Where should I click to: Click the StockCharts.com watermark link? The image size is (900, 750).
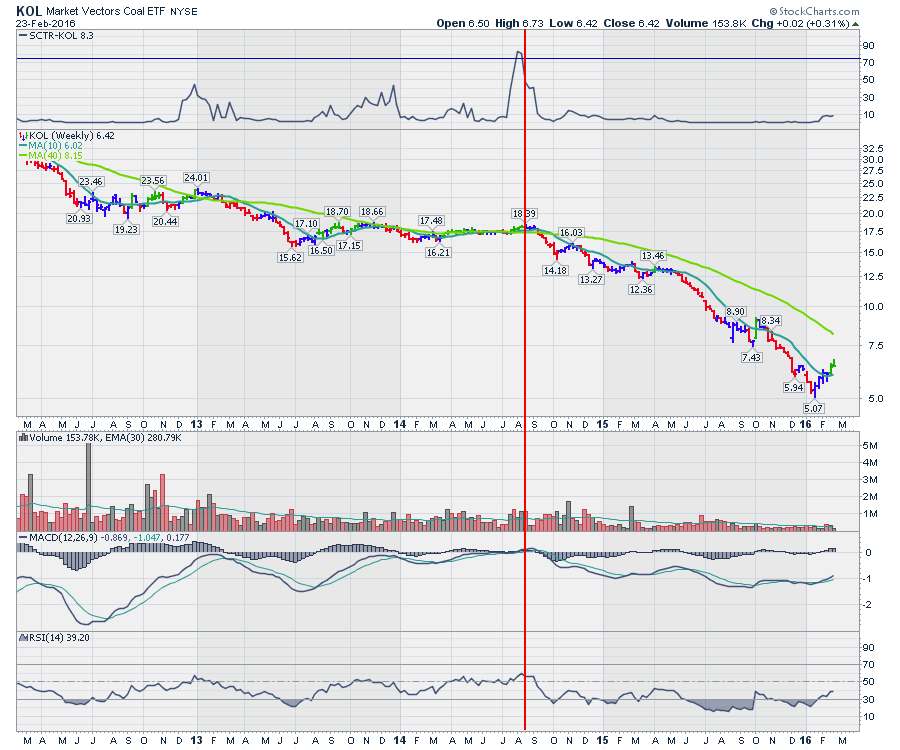point(814,11)
